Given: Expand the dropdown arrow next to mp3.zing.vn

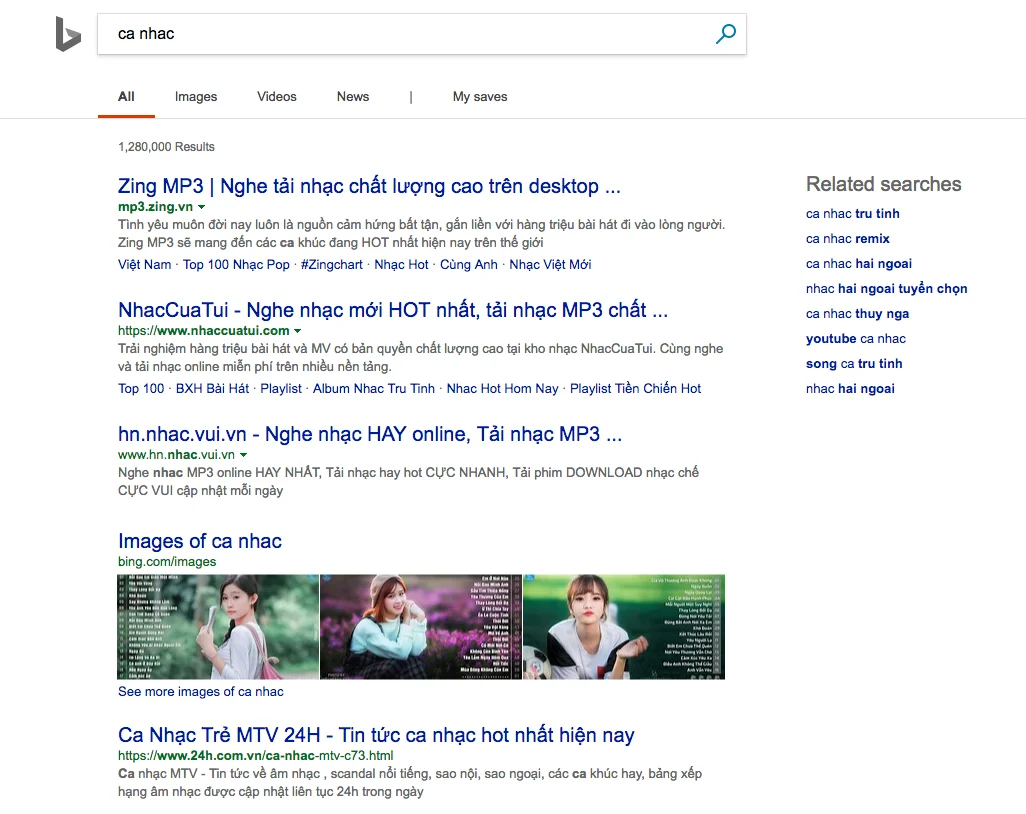Looking at the screenshot, I should (202, 207).
